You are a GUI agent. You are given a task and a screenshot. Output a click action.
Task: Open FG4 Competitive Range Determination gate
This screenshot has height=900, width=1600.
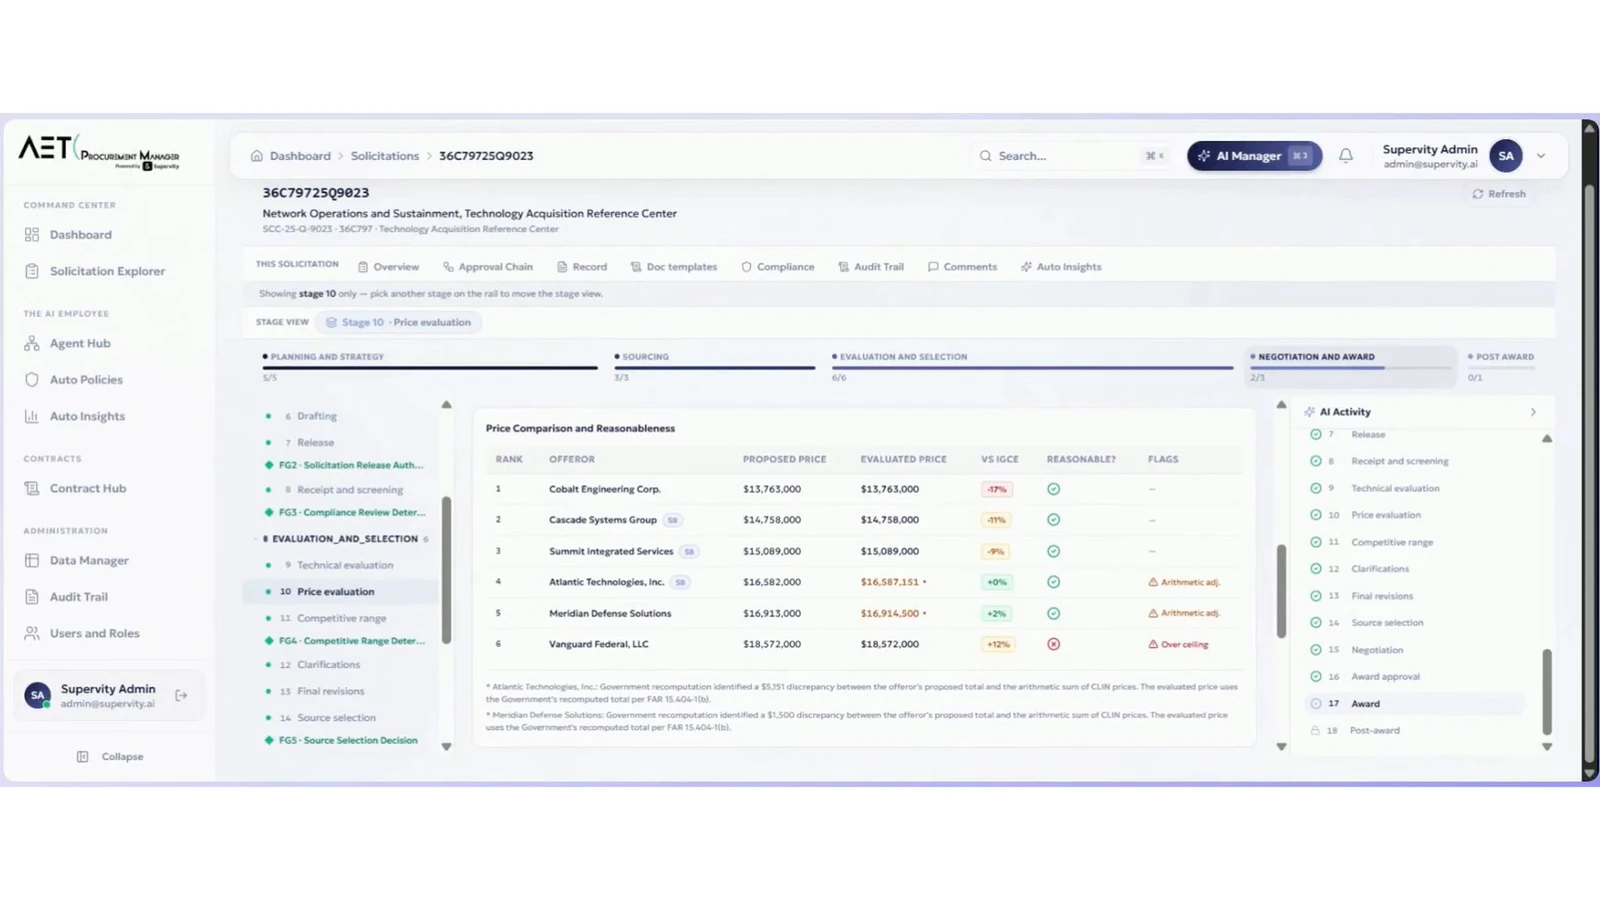click(347, 641)
